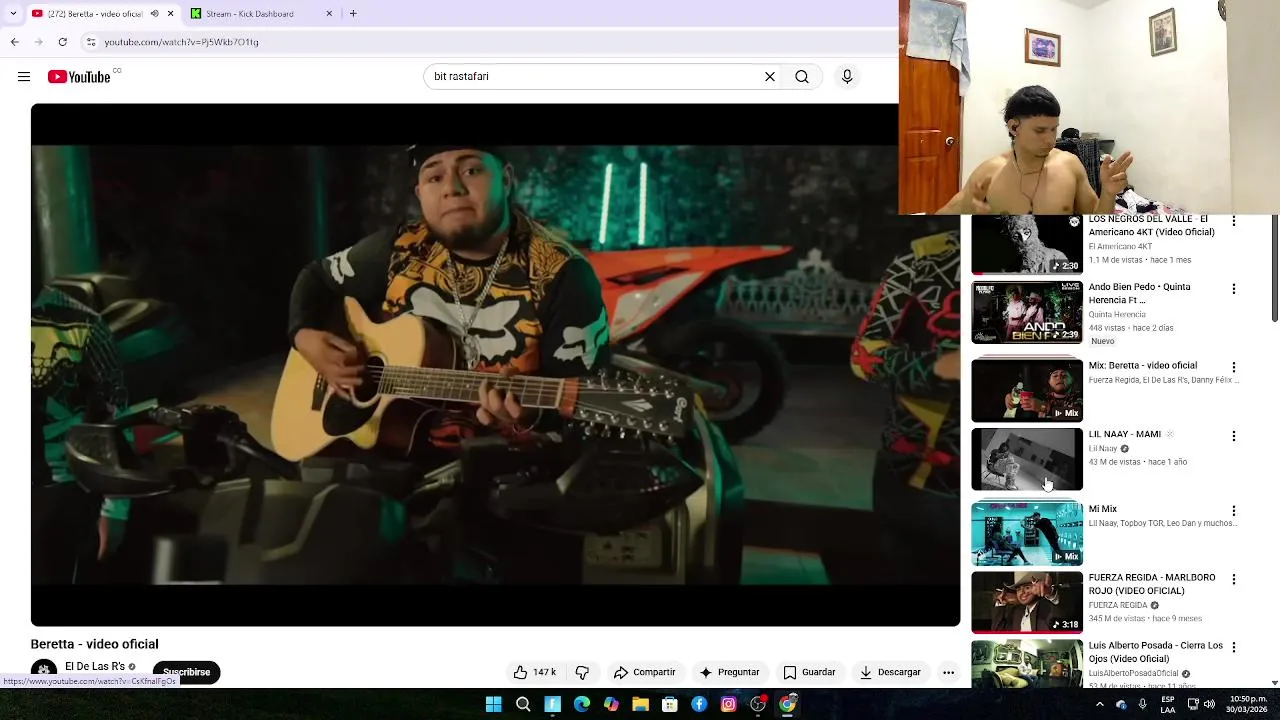Open Microsoft Edge from taskbar
1280x720 pixels.
click(582, 705)
